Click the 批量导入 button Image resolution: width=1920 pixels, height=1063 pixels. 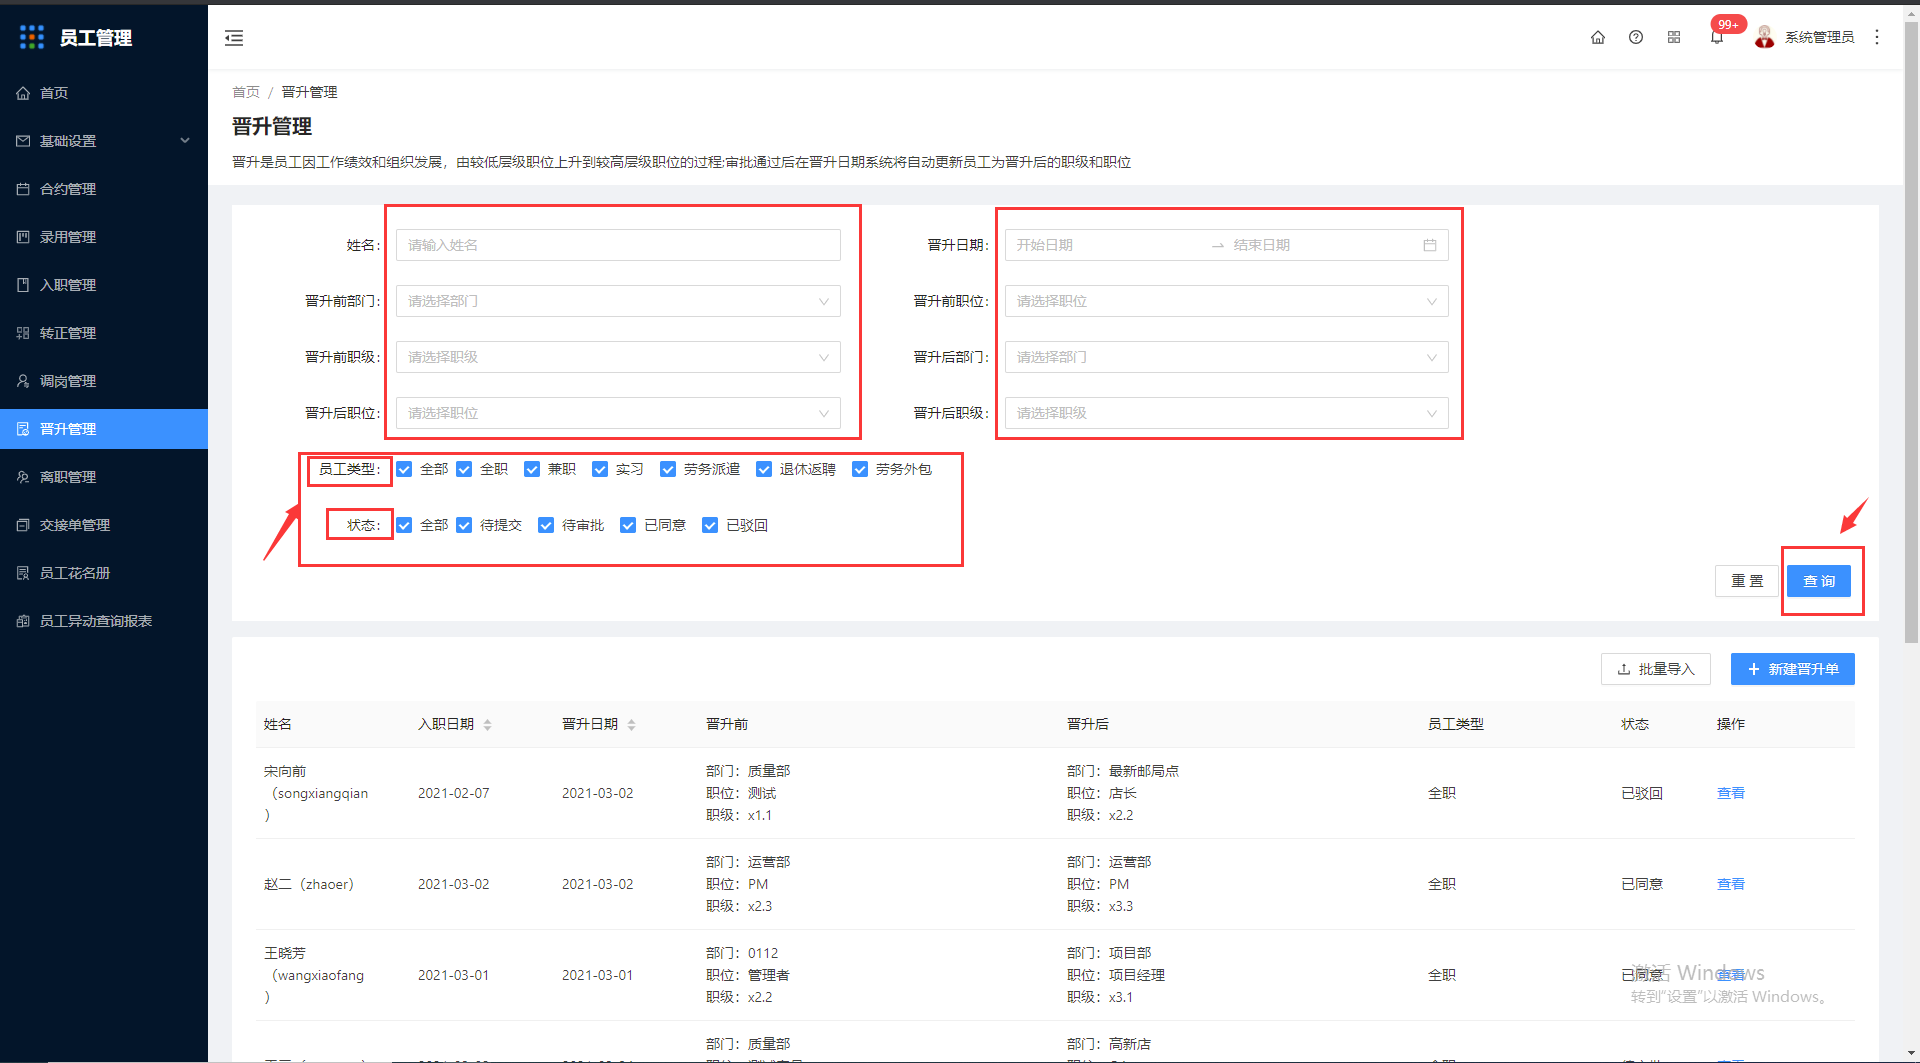[1656, 669]
